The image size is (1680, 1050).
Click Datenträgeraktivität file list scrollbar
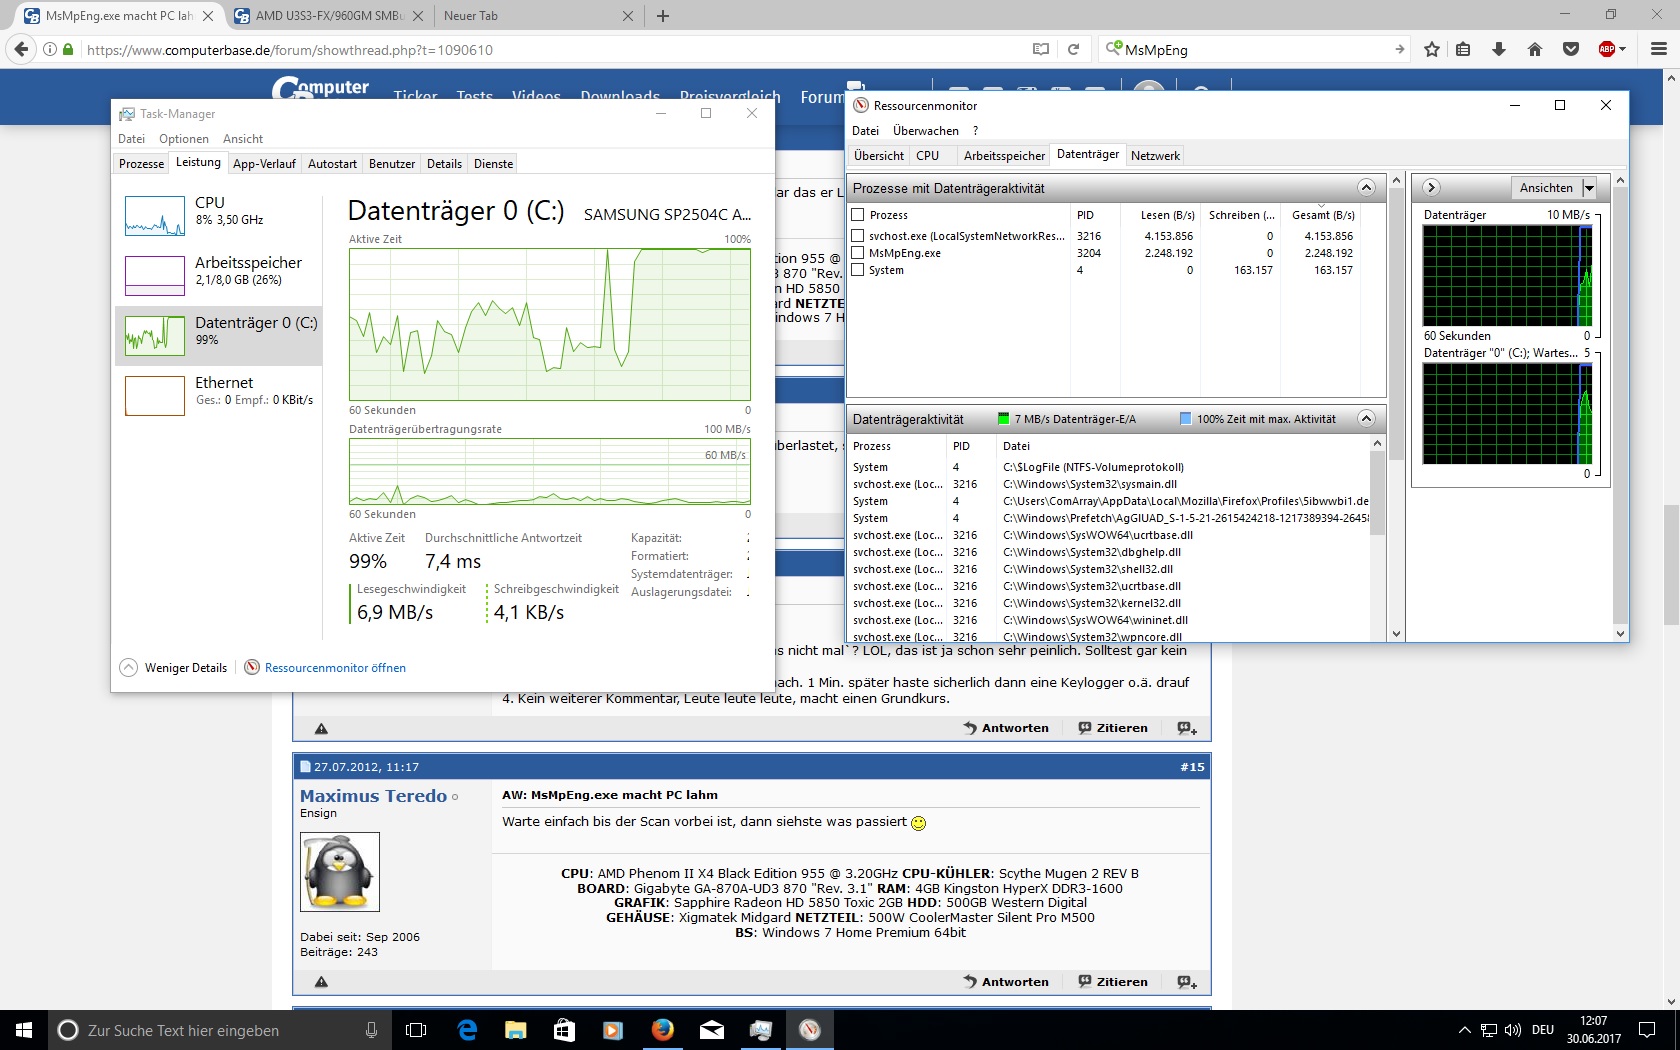point(1377,539)
